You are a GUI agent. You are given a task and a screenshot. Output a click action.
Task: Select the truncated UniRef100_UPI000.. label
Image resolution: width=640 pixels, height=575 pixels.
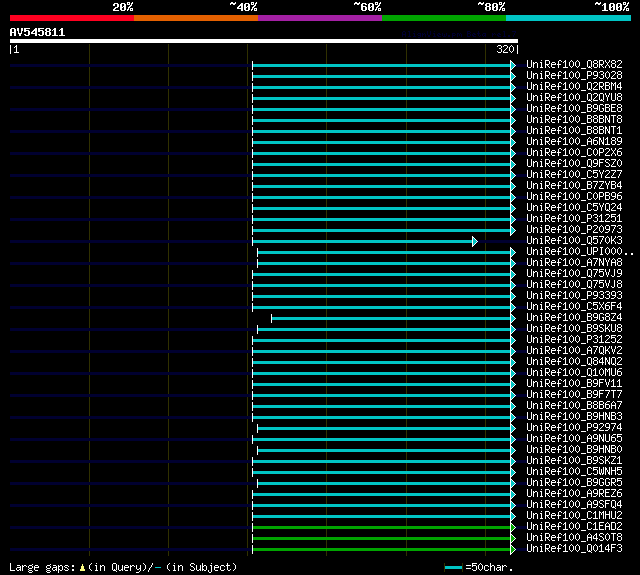coord(580,252)
